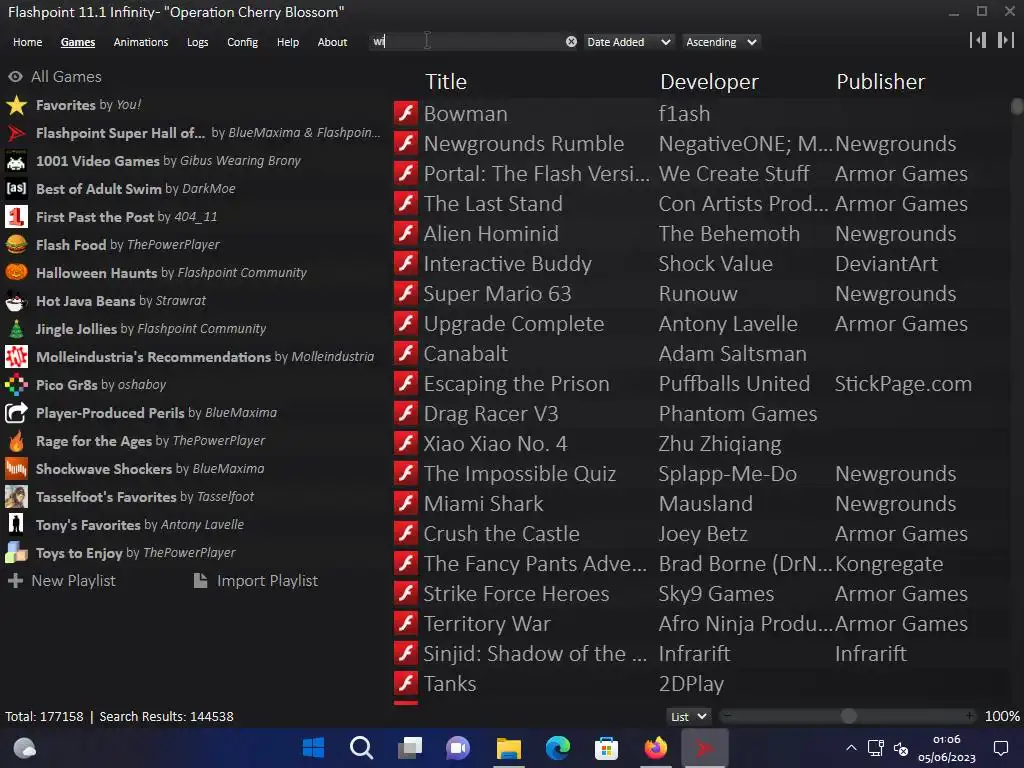
Task: Click the Import Playlist button
Action: (256, 581)
